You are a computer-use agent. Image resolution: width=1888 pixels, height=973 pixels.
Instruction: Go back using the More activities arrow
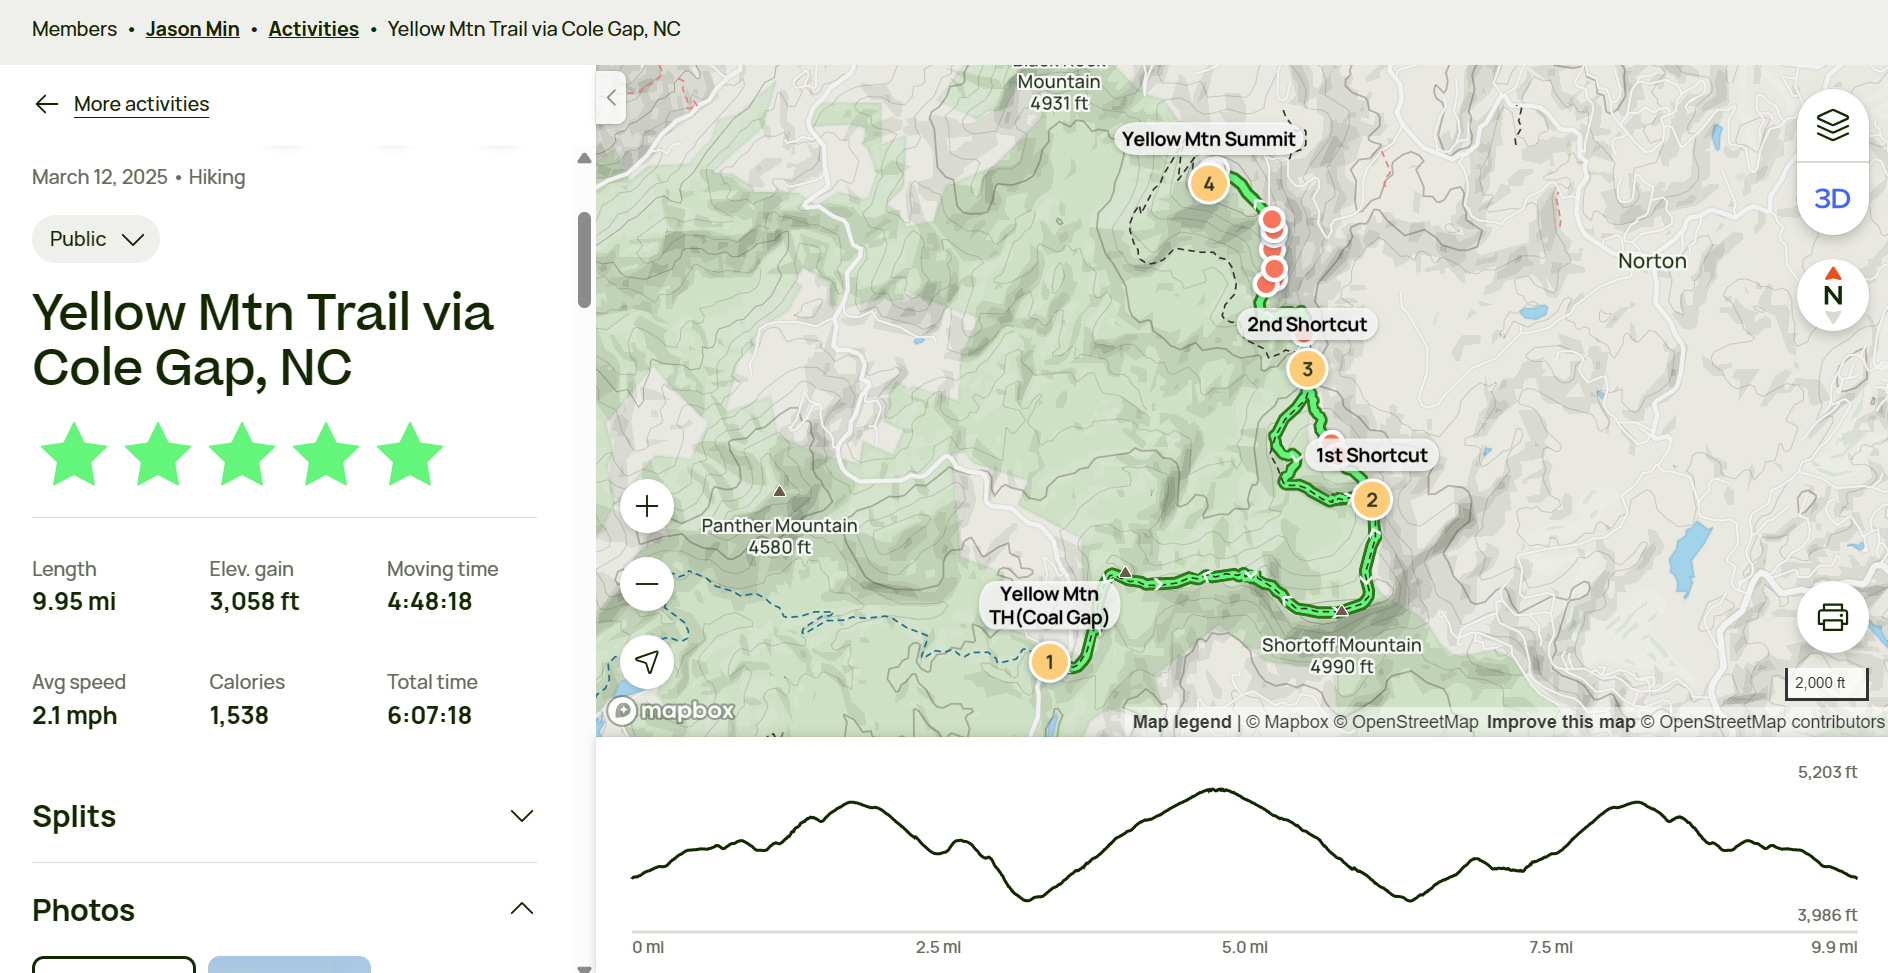pos(46,104)
